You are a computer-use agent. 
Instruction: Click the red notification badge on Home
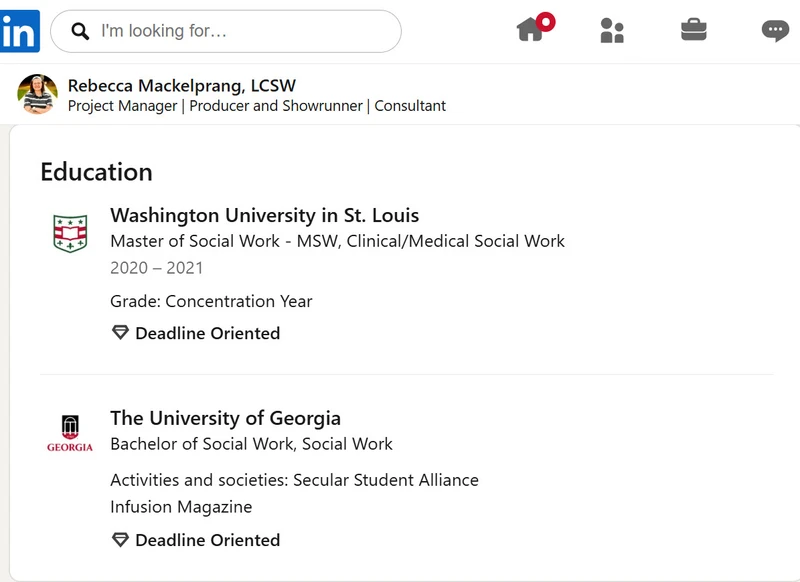point(546,22)
